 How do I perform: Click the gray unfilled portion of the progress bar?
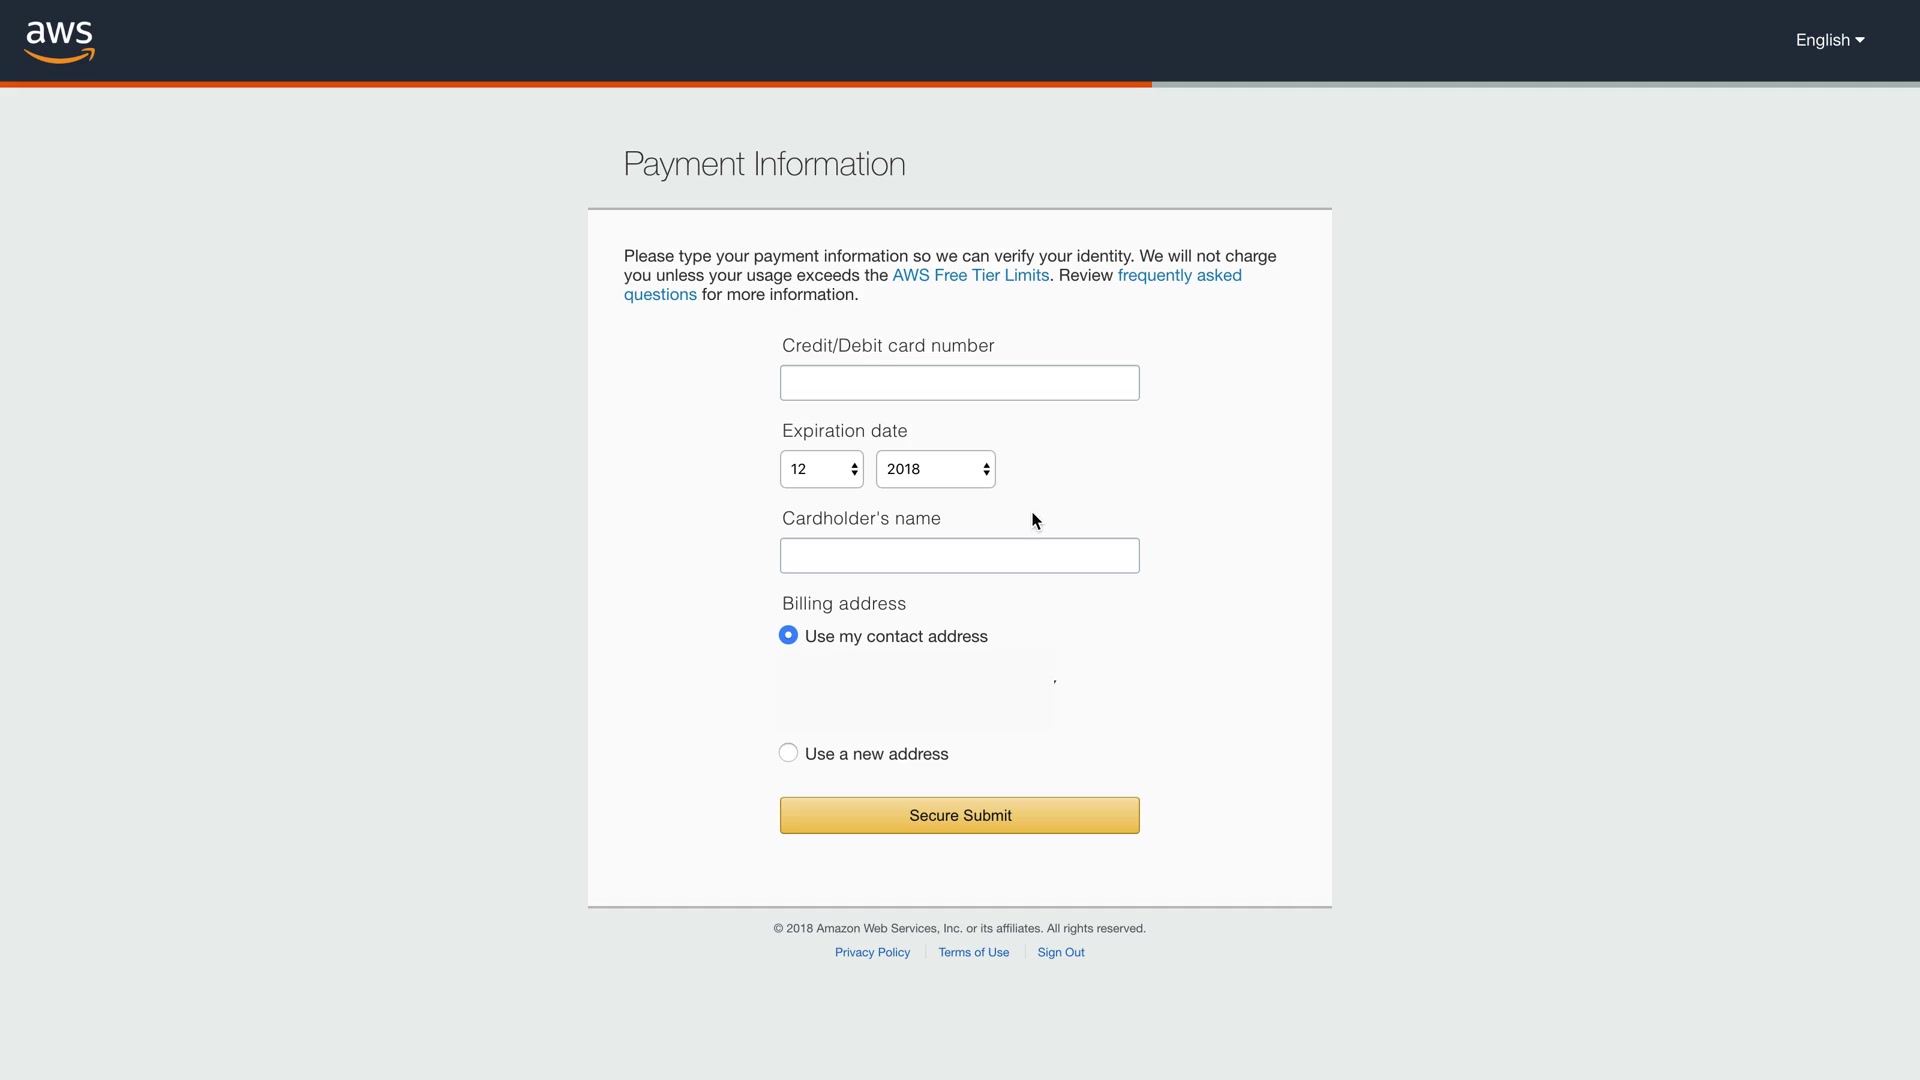pyautogui.click(x=1535, y=84)
